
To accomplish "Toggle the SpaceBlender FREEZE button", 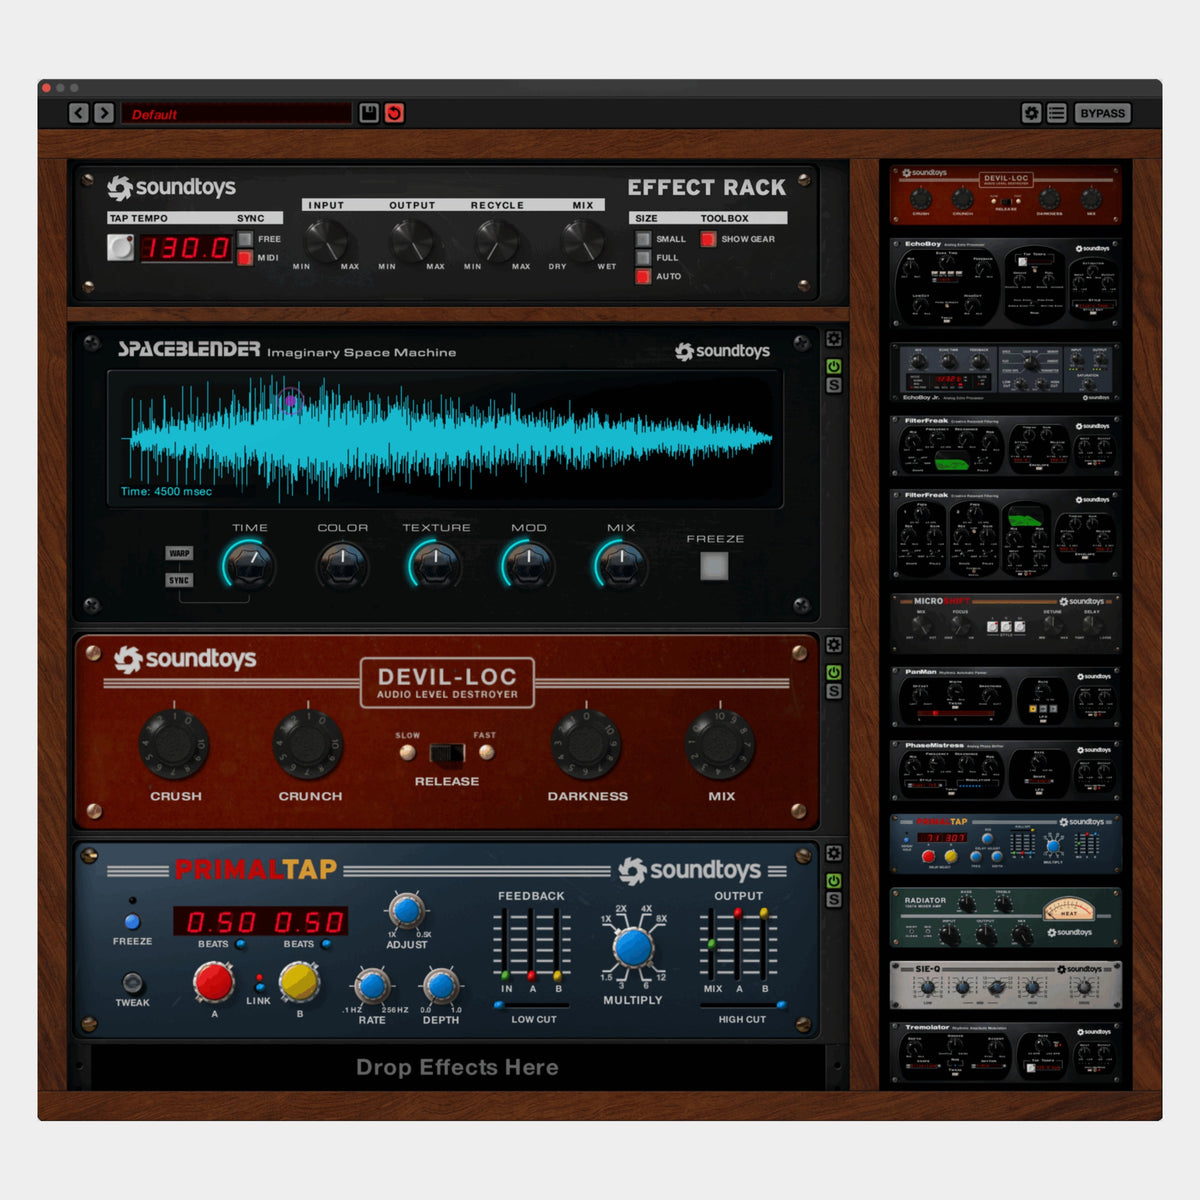I will [x=714, y=566].
